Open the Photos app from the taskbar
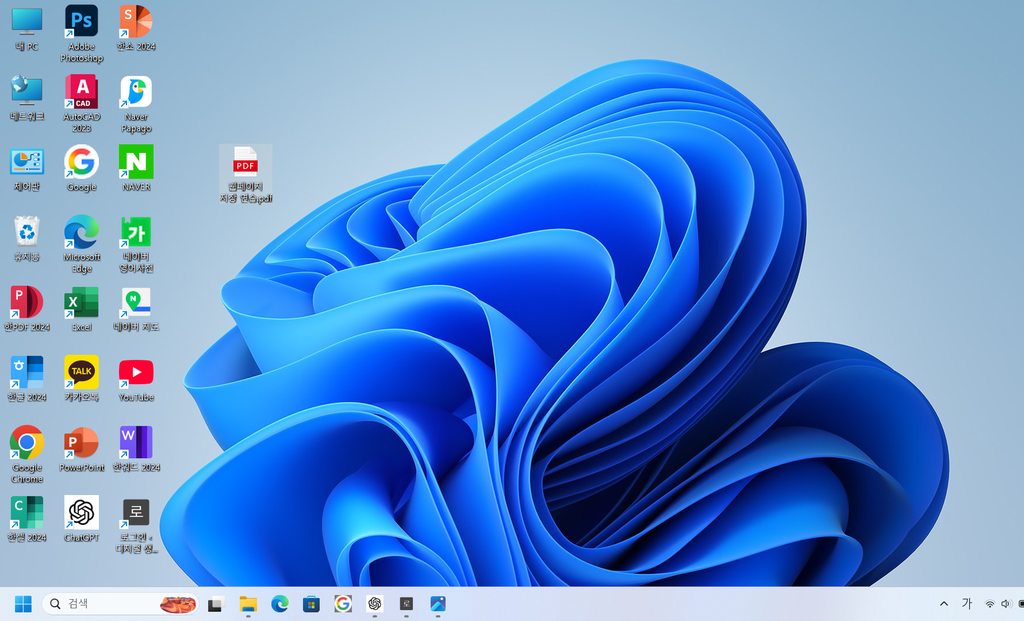1024x621 pixels. pos(438,604)
